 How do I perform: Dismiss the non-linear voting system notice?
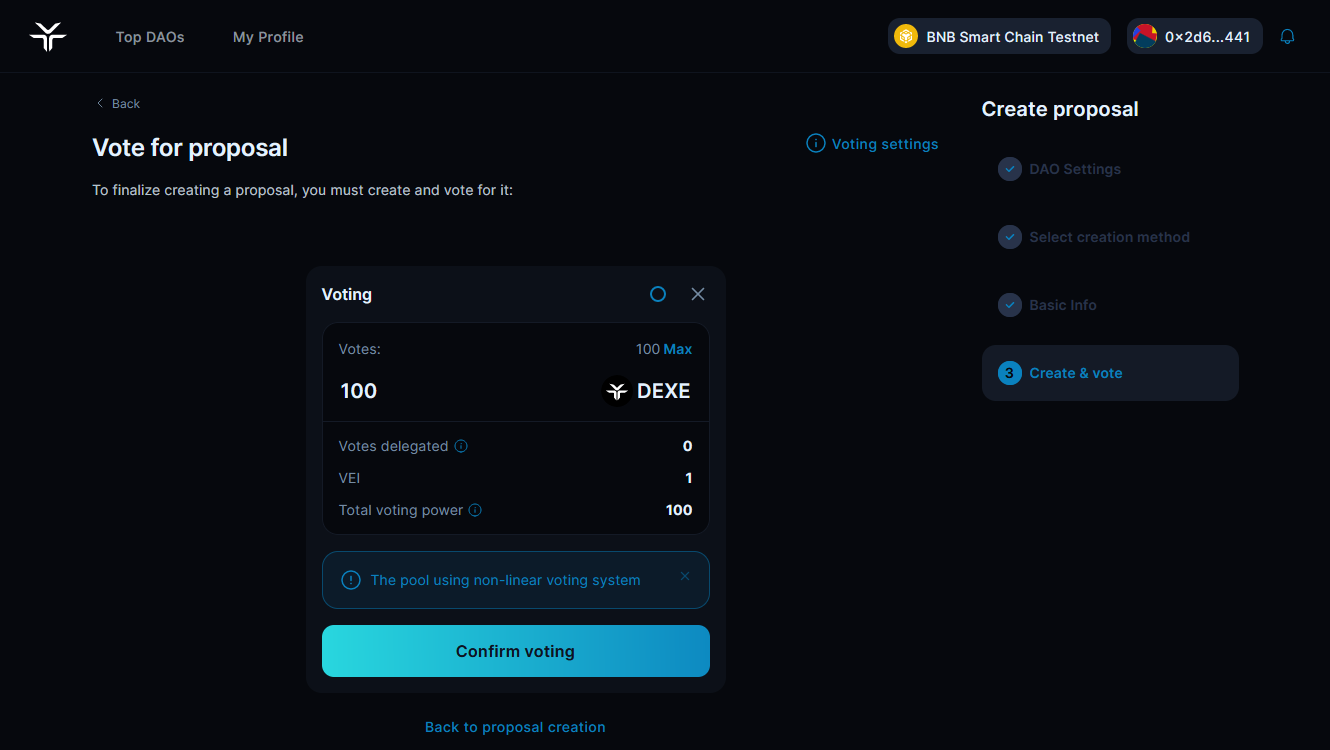click(x=685, y=576)
